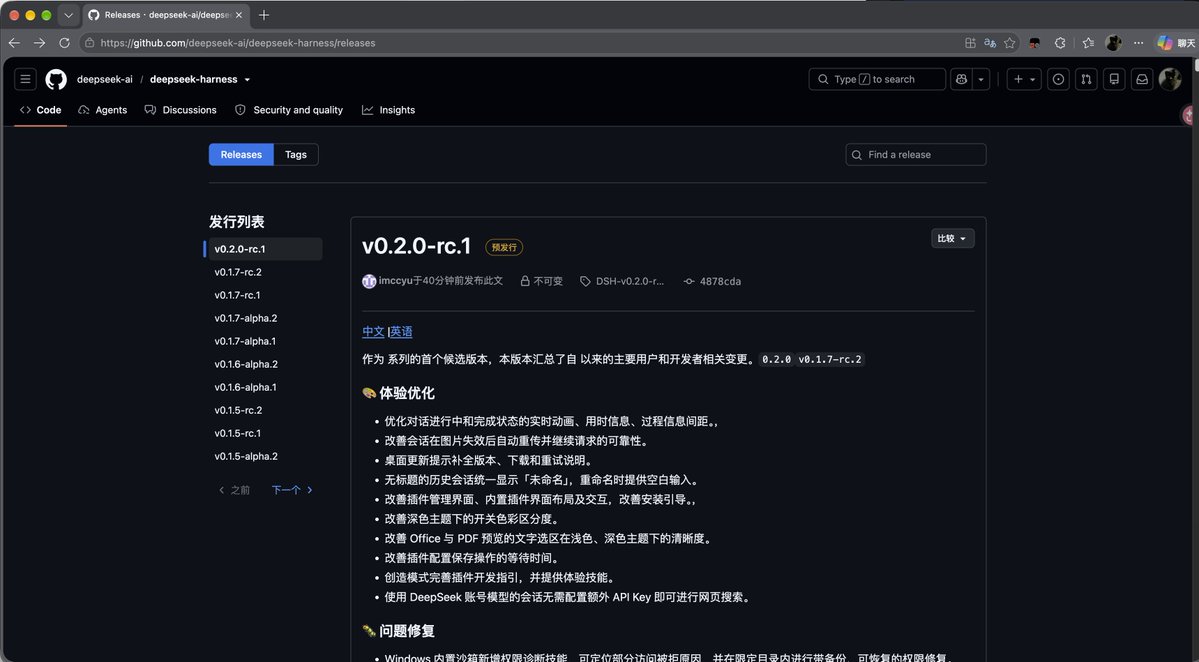Open the issues icon in header
The image size is (1199, 662).
1058,79
